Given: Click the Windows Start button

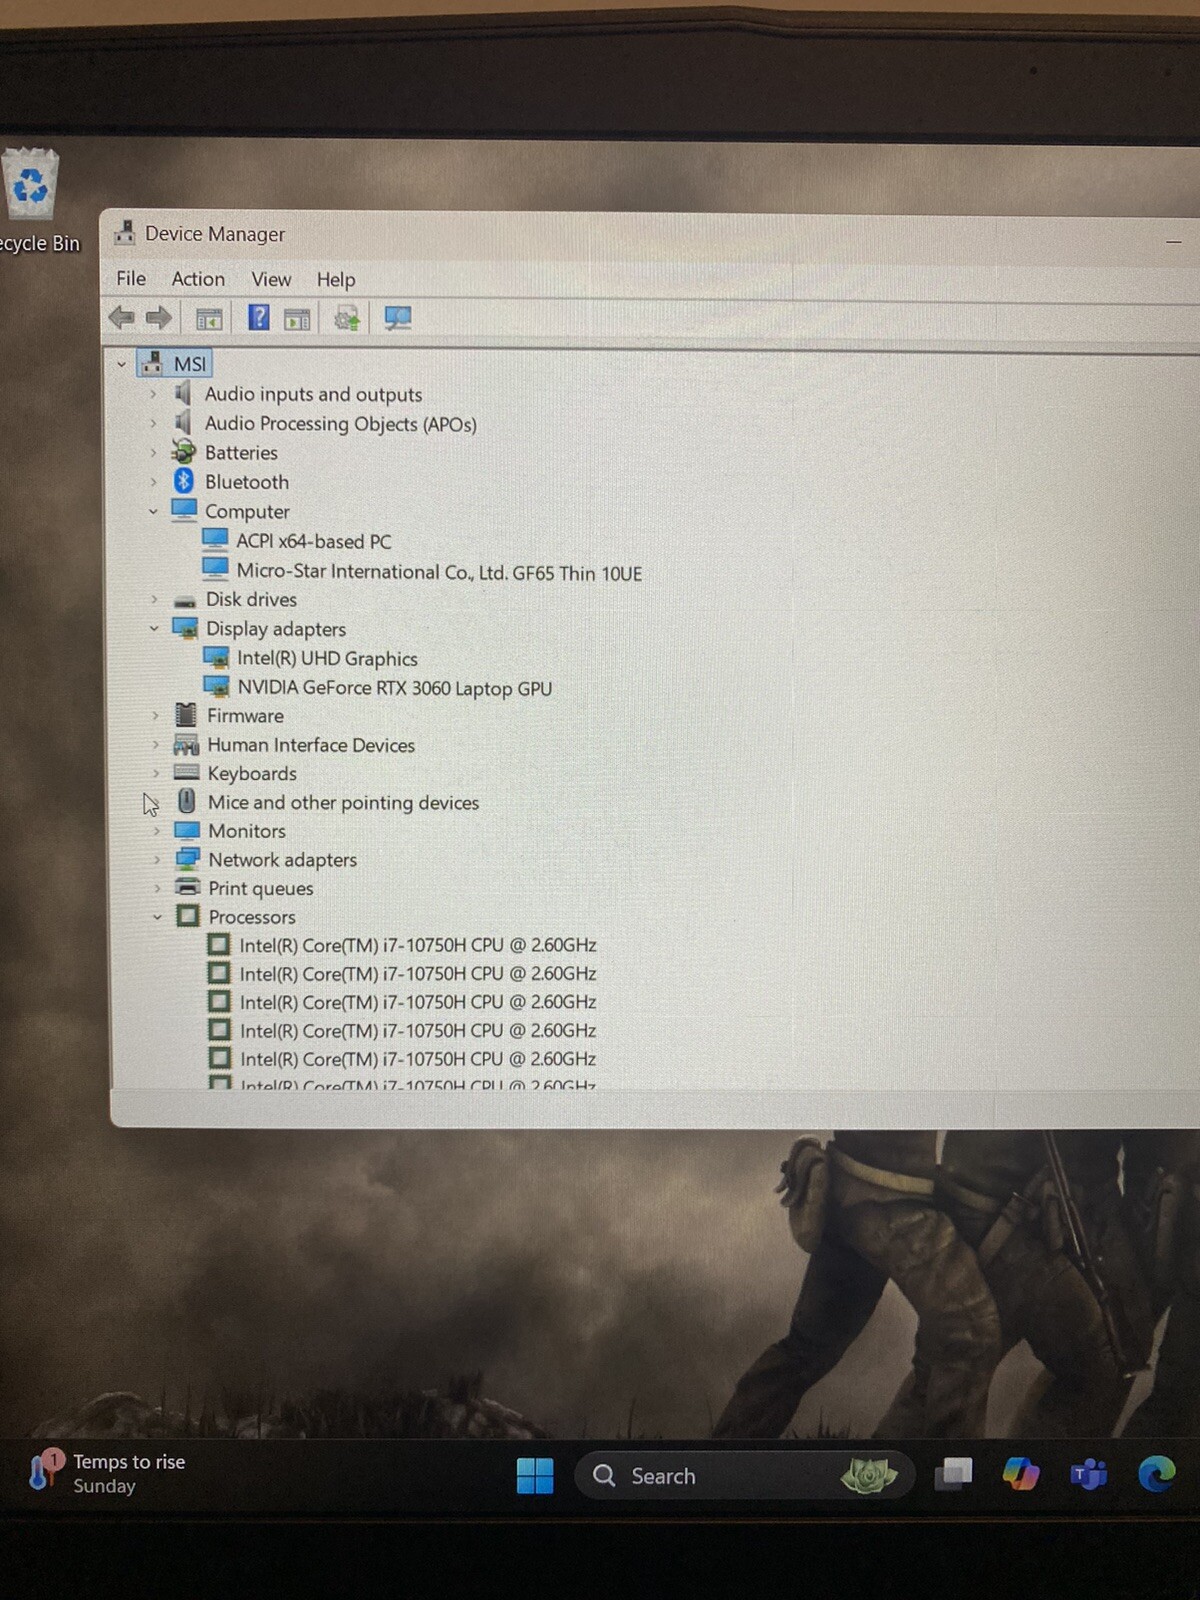Looking at the screenshot, I should coord(535,1476).
